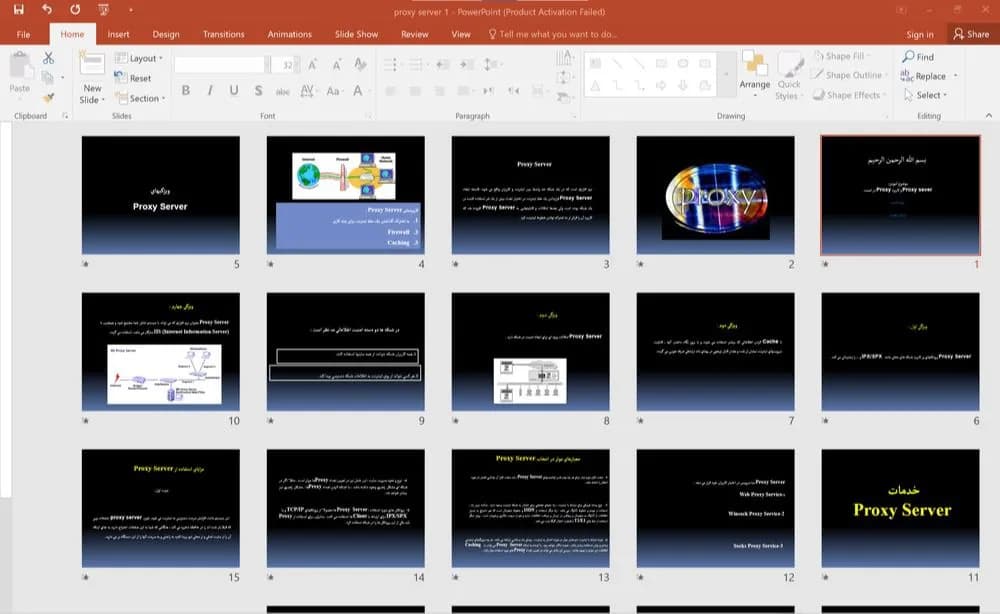Open the Change Case (Aa) option

[333, 91]
